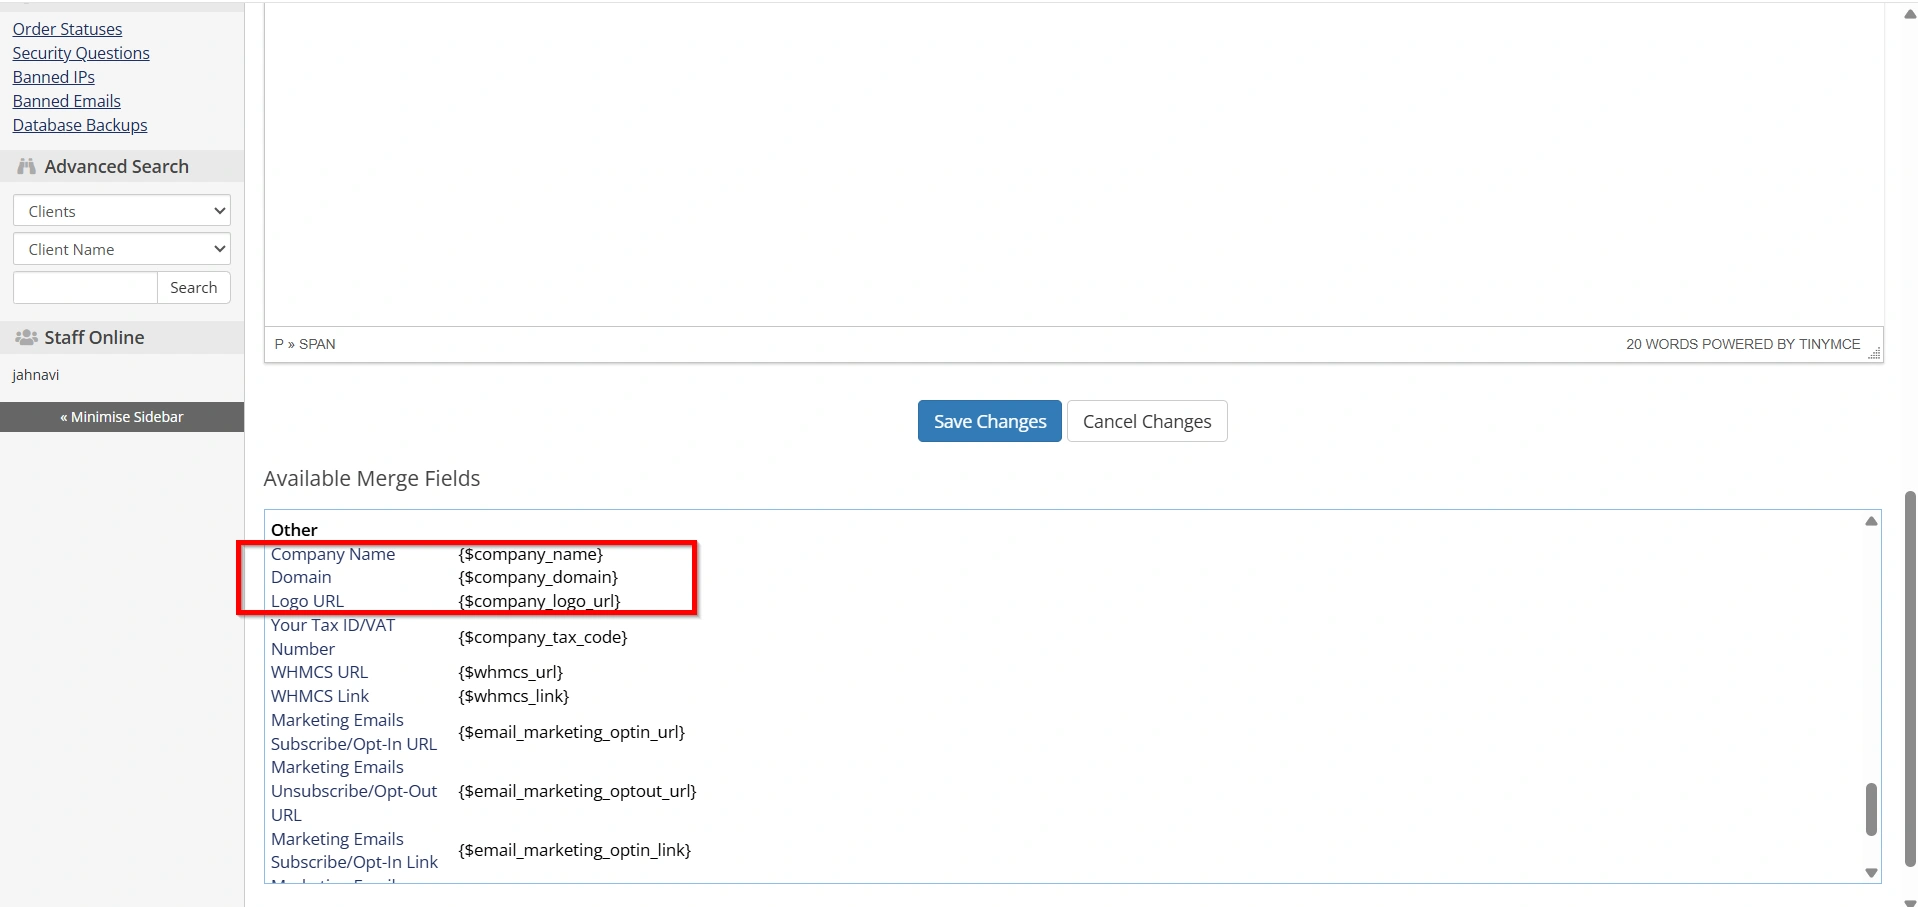Click the P element in TinyMCE path

pyautogui.click(x=279, y=344)
